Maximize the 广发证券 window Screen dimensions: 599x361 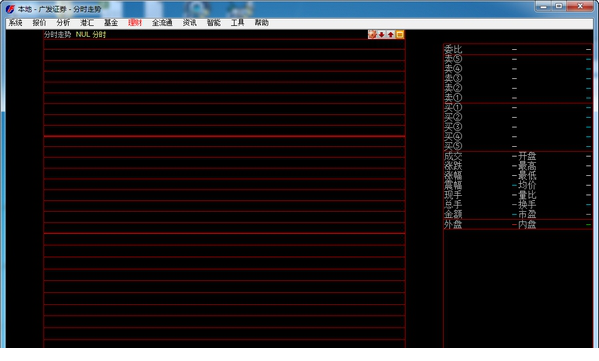pos(559,6)
